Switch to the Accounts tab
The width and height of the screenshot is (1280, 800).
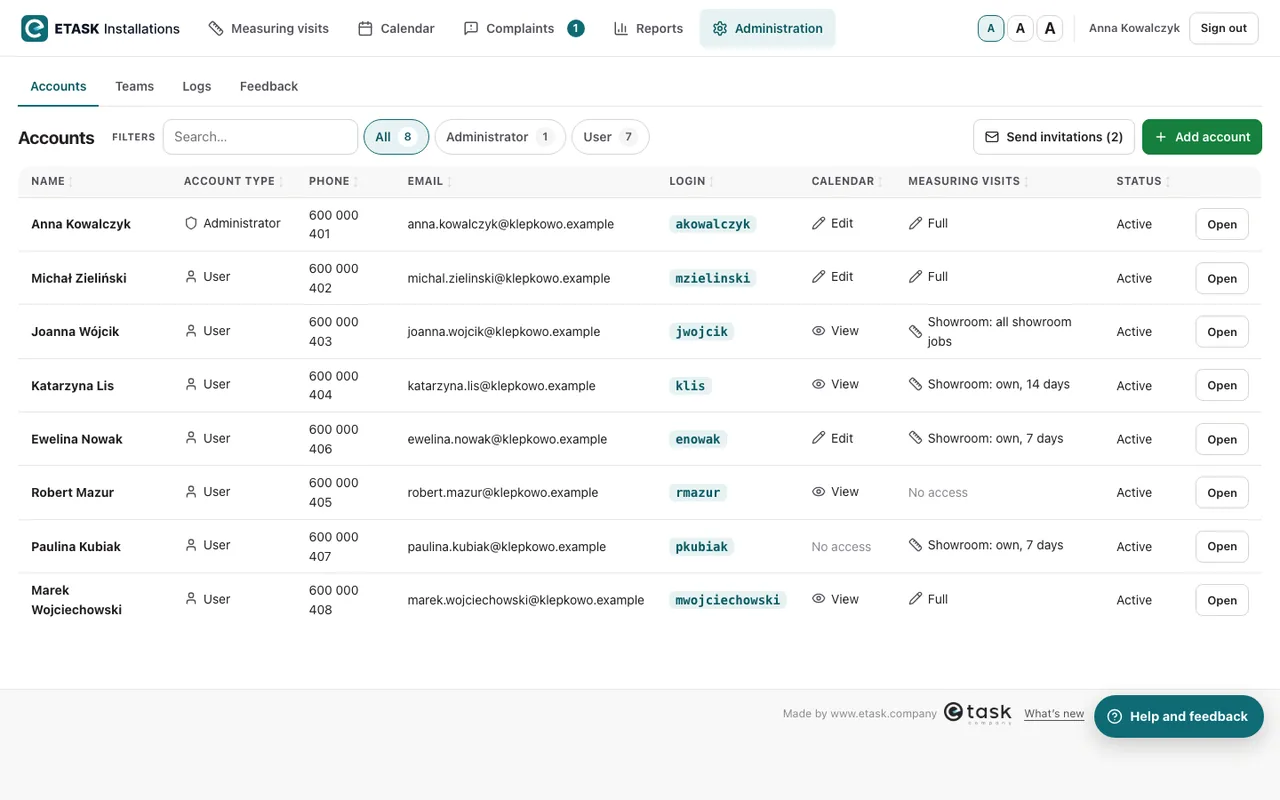[58, 86]
